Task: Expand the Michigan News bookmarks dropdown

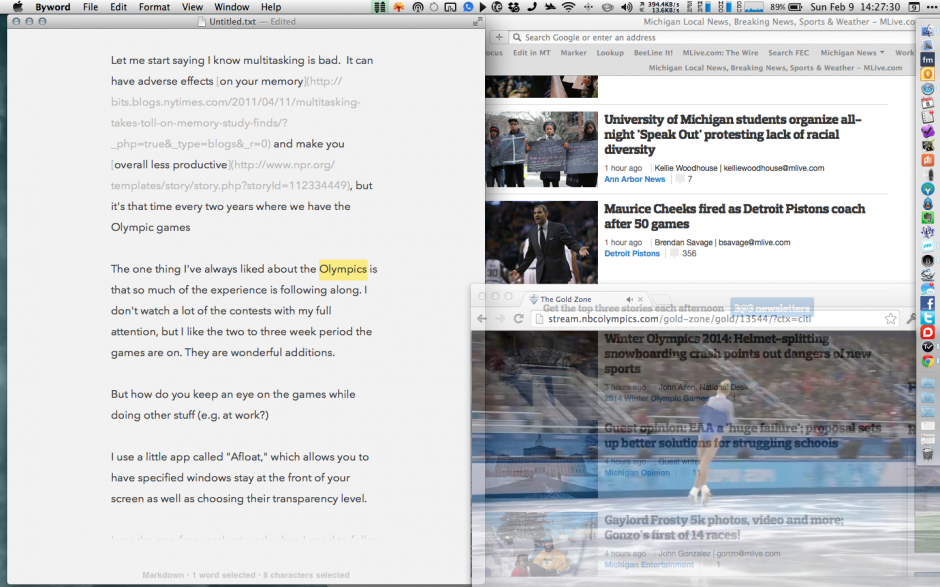Action: (852, 53)
